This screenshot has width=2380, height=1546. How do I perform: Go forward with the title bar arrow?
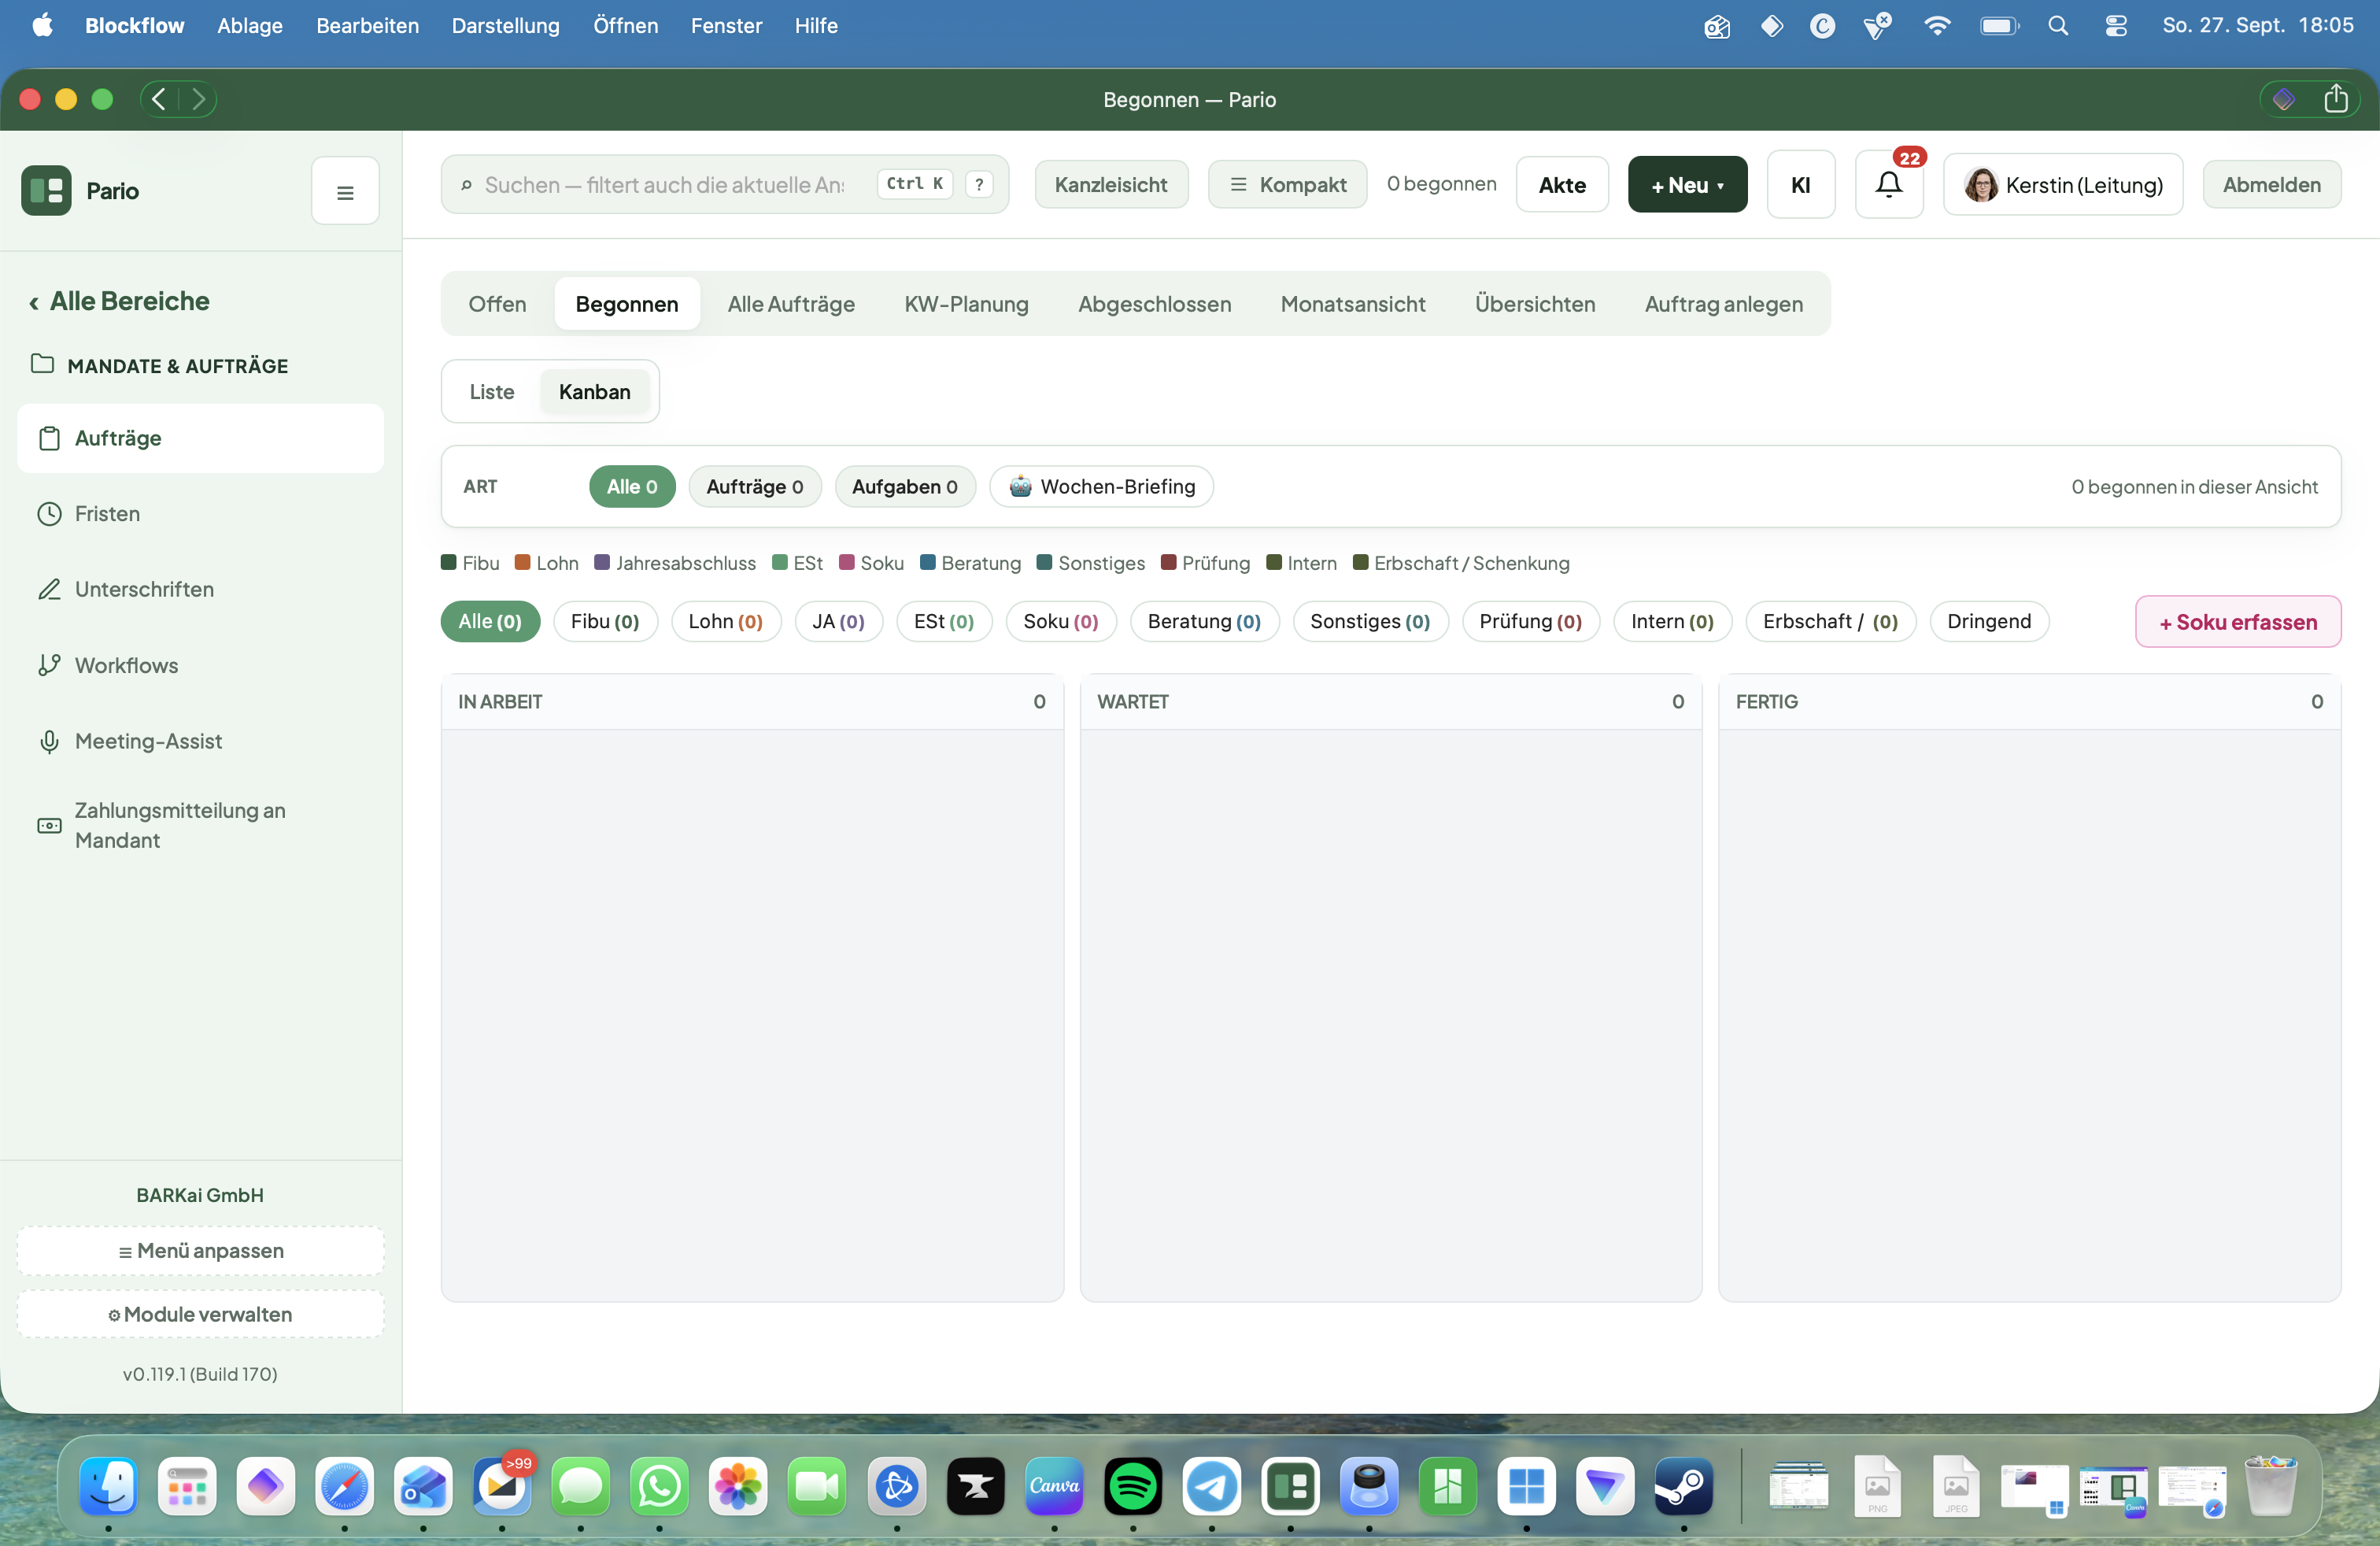(x=198, y=99)
